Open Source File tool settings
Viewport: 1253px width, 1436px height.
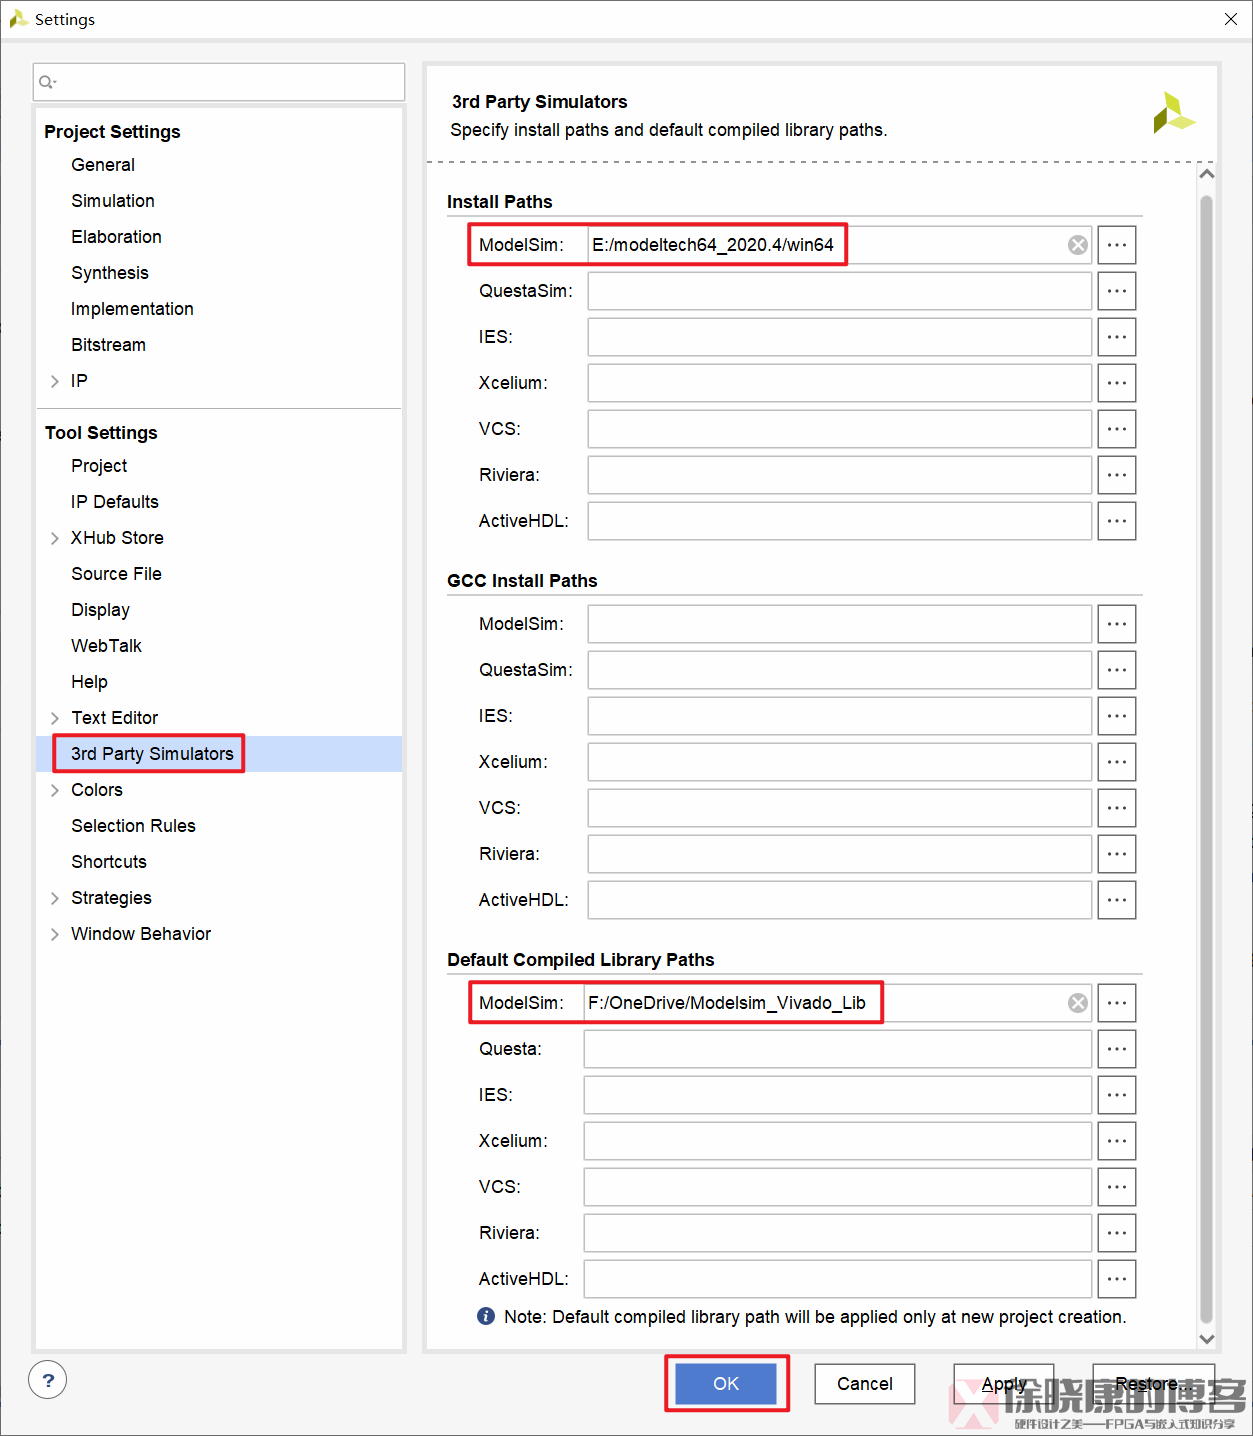pyautogui.click(x=116, y=574)
